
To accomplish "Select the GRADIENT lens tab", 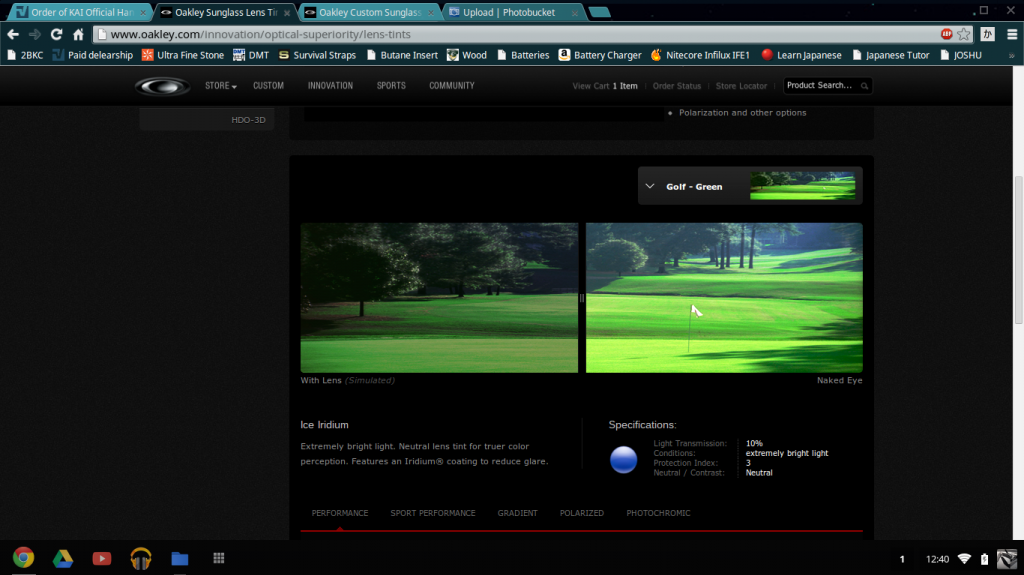I will (517, 513).
